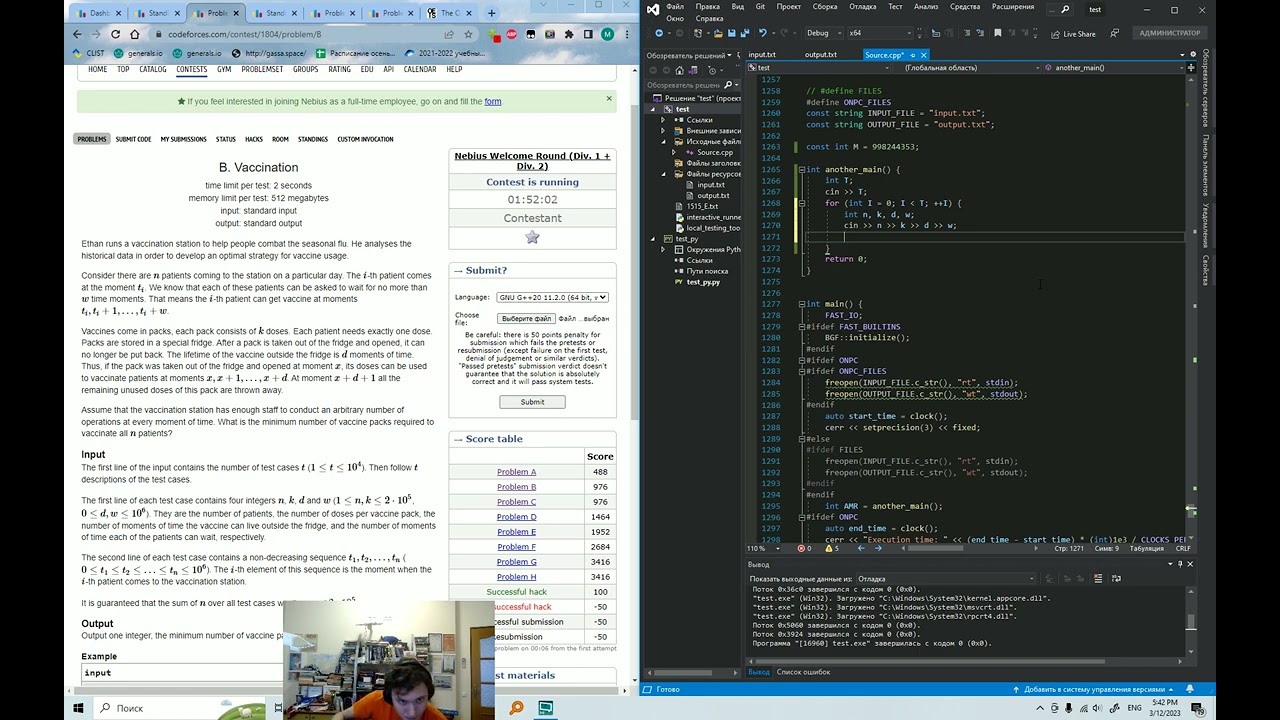
Task: Click the Список ошибок tab at bottom
Action: [x=803, y=672]
